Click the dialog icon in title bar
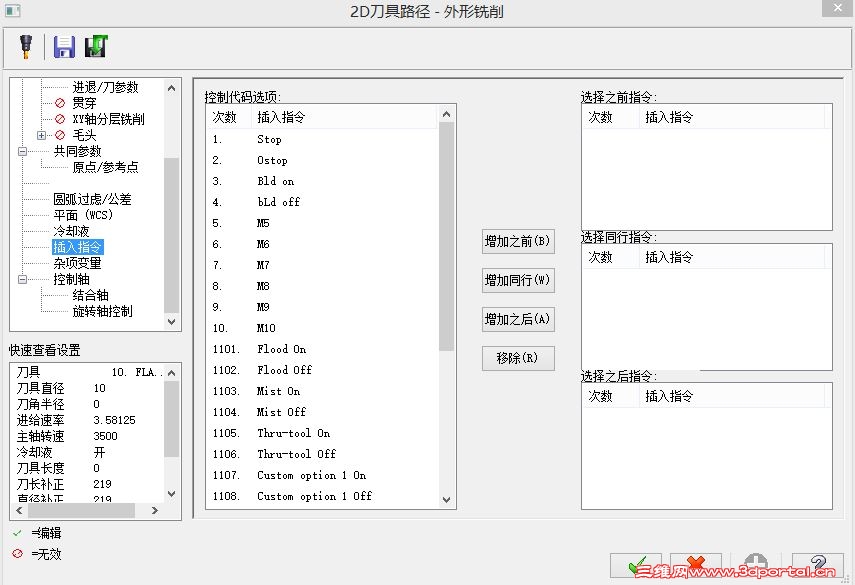The image size is (855, 585). (x=12, y=10)
